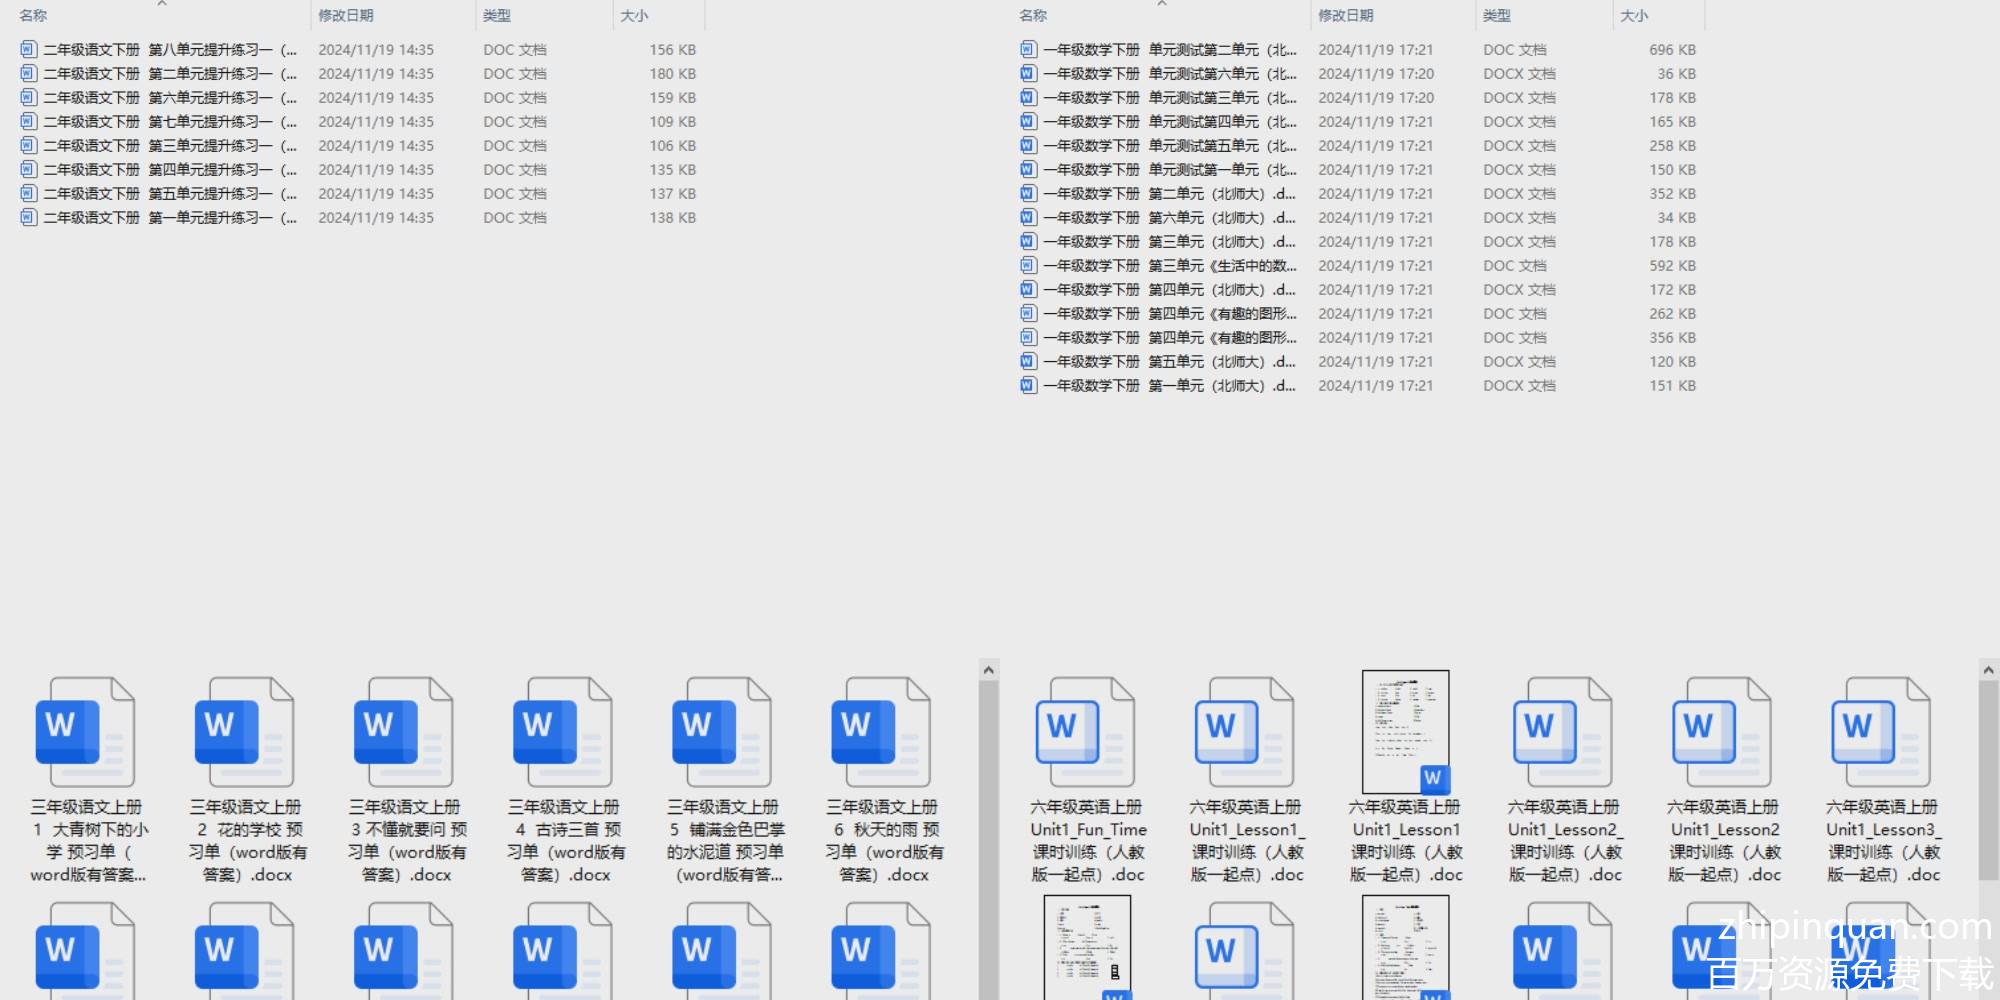
Task: Select Word document 3 不懂就要问 预习单
Action: click(x=403, y=732)
